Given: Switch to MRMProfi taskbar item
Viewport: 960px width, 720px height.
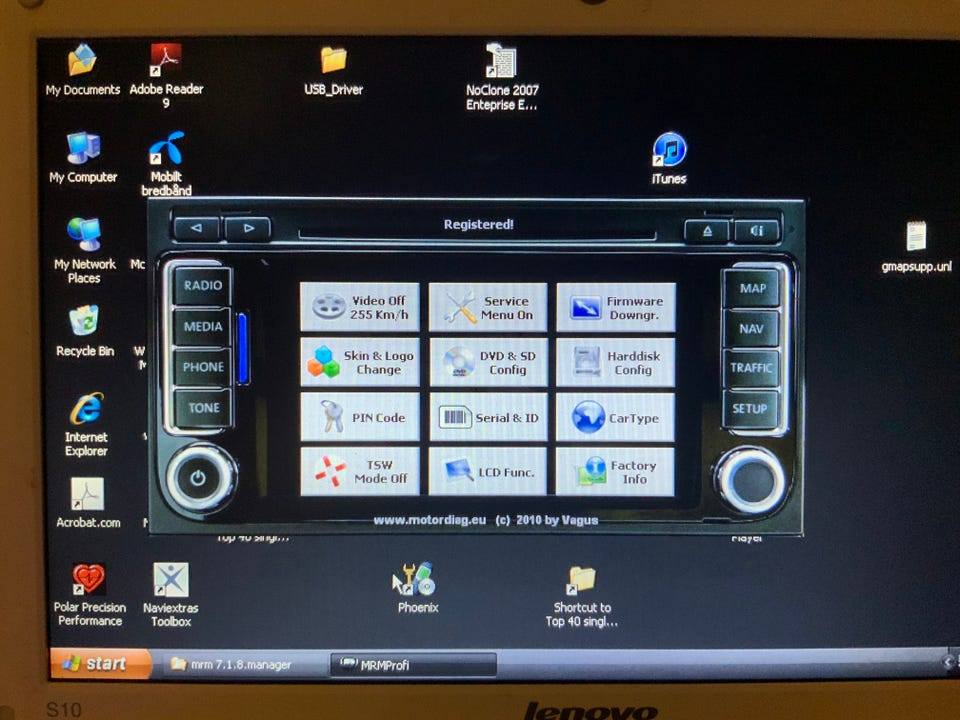Looking at the screenshot, I should [x=413, y=665].
